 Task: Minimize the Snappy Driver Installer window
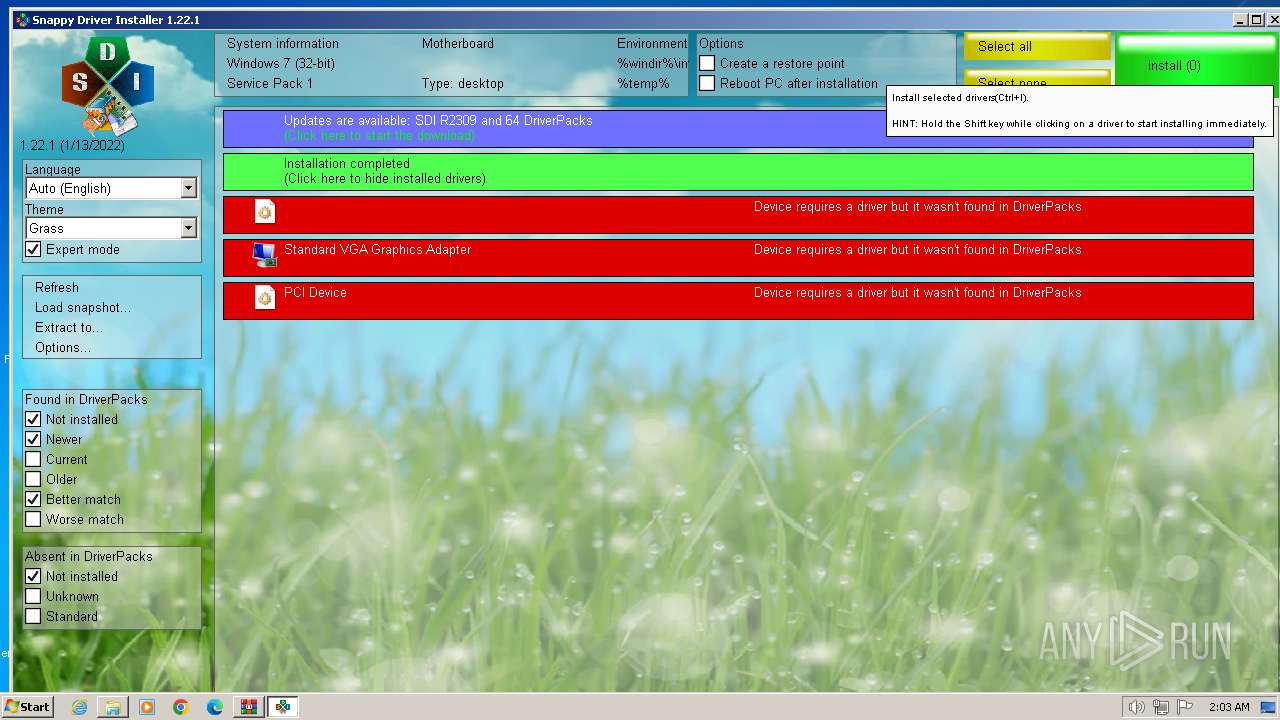click(x=1240, y=20)
